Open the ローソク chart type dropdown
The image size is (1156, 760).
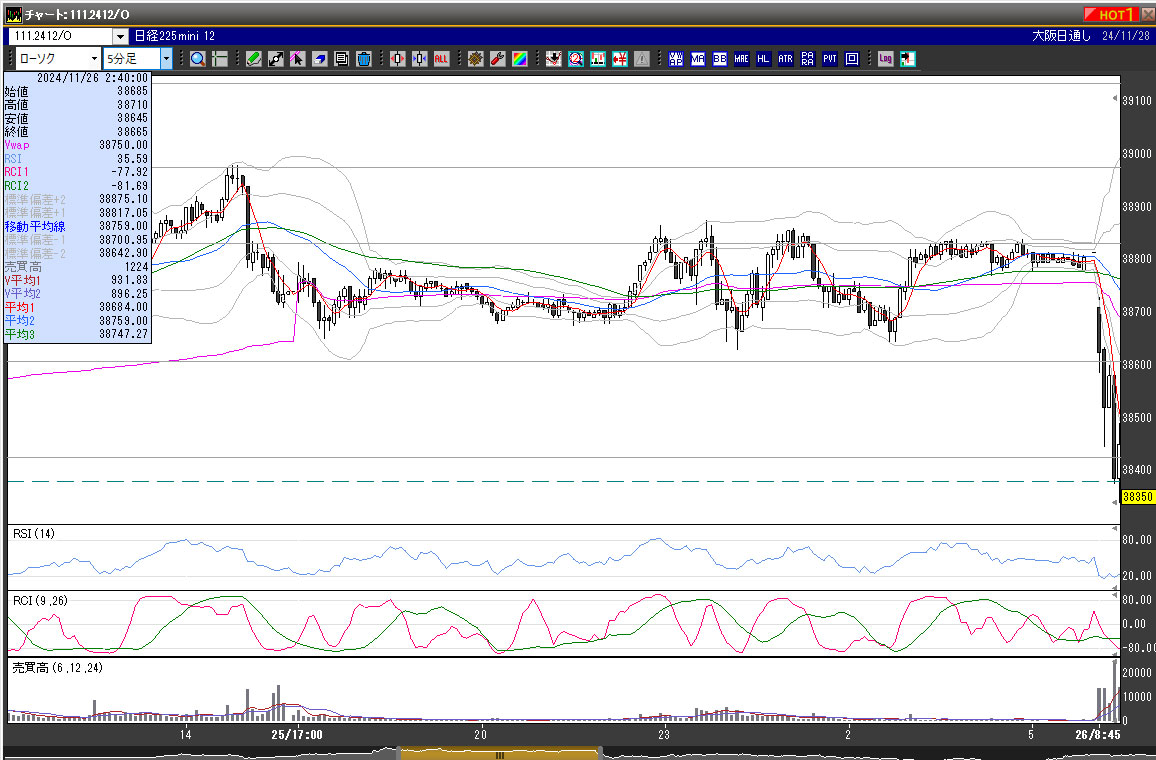58,59
